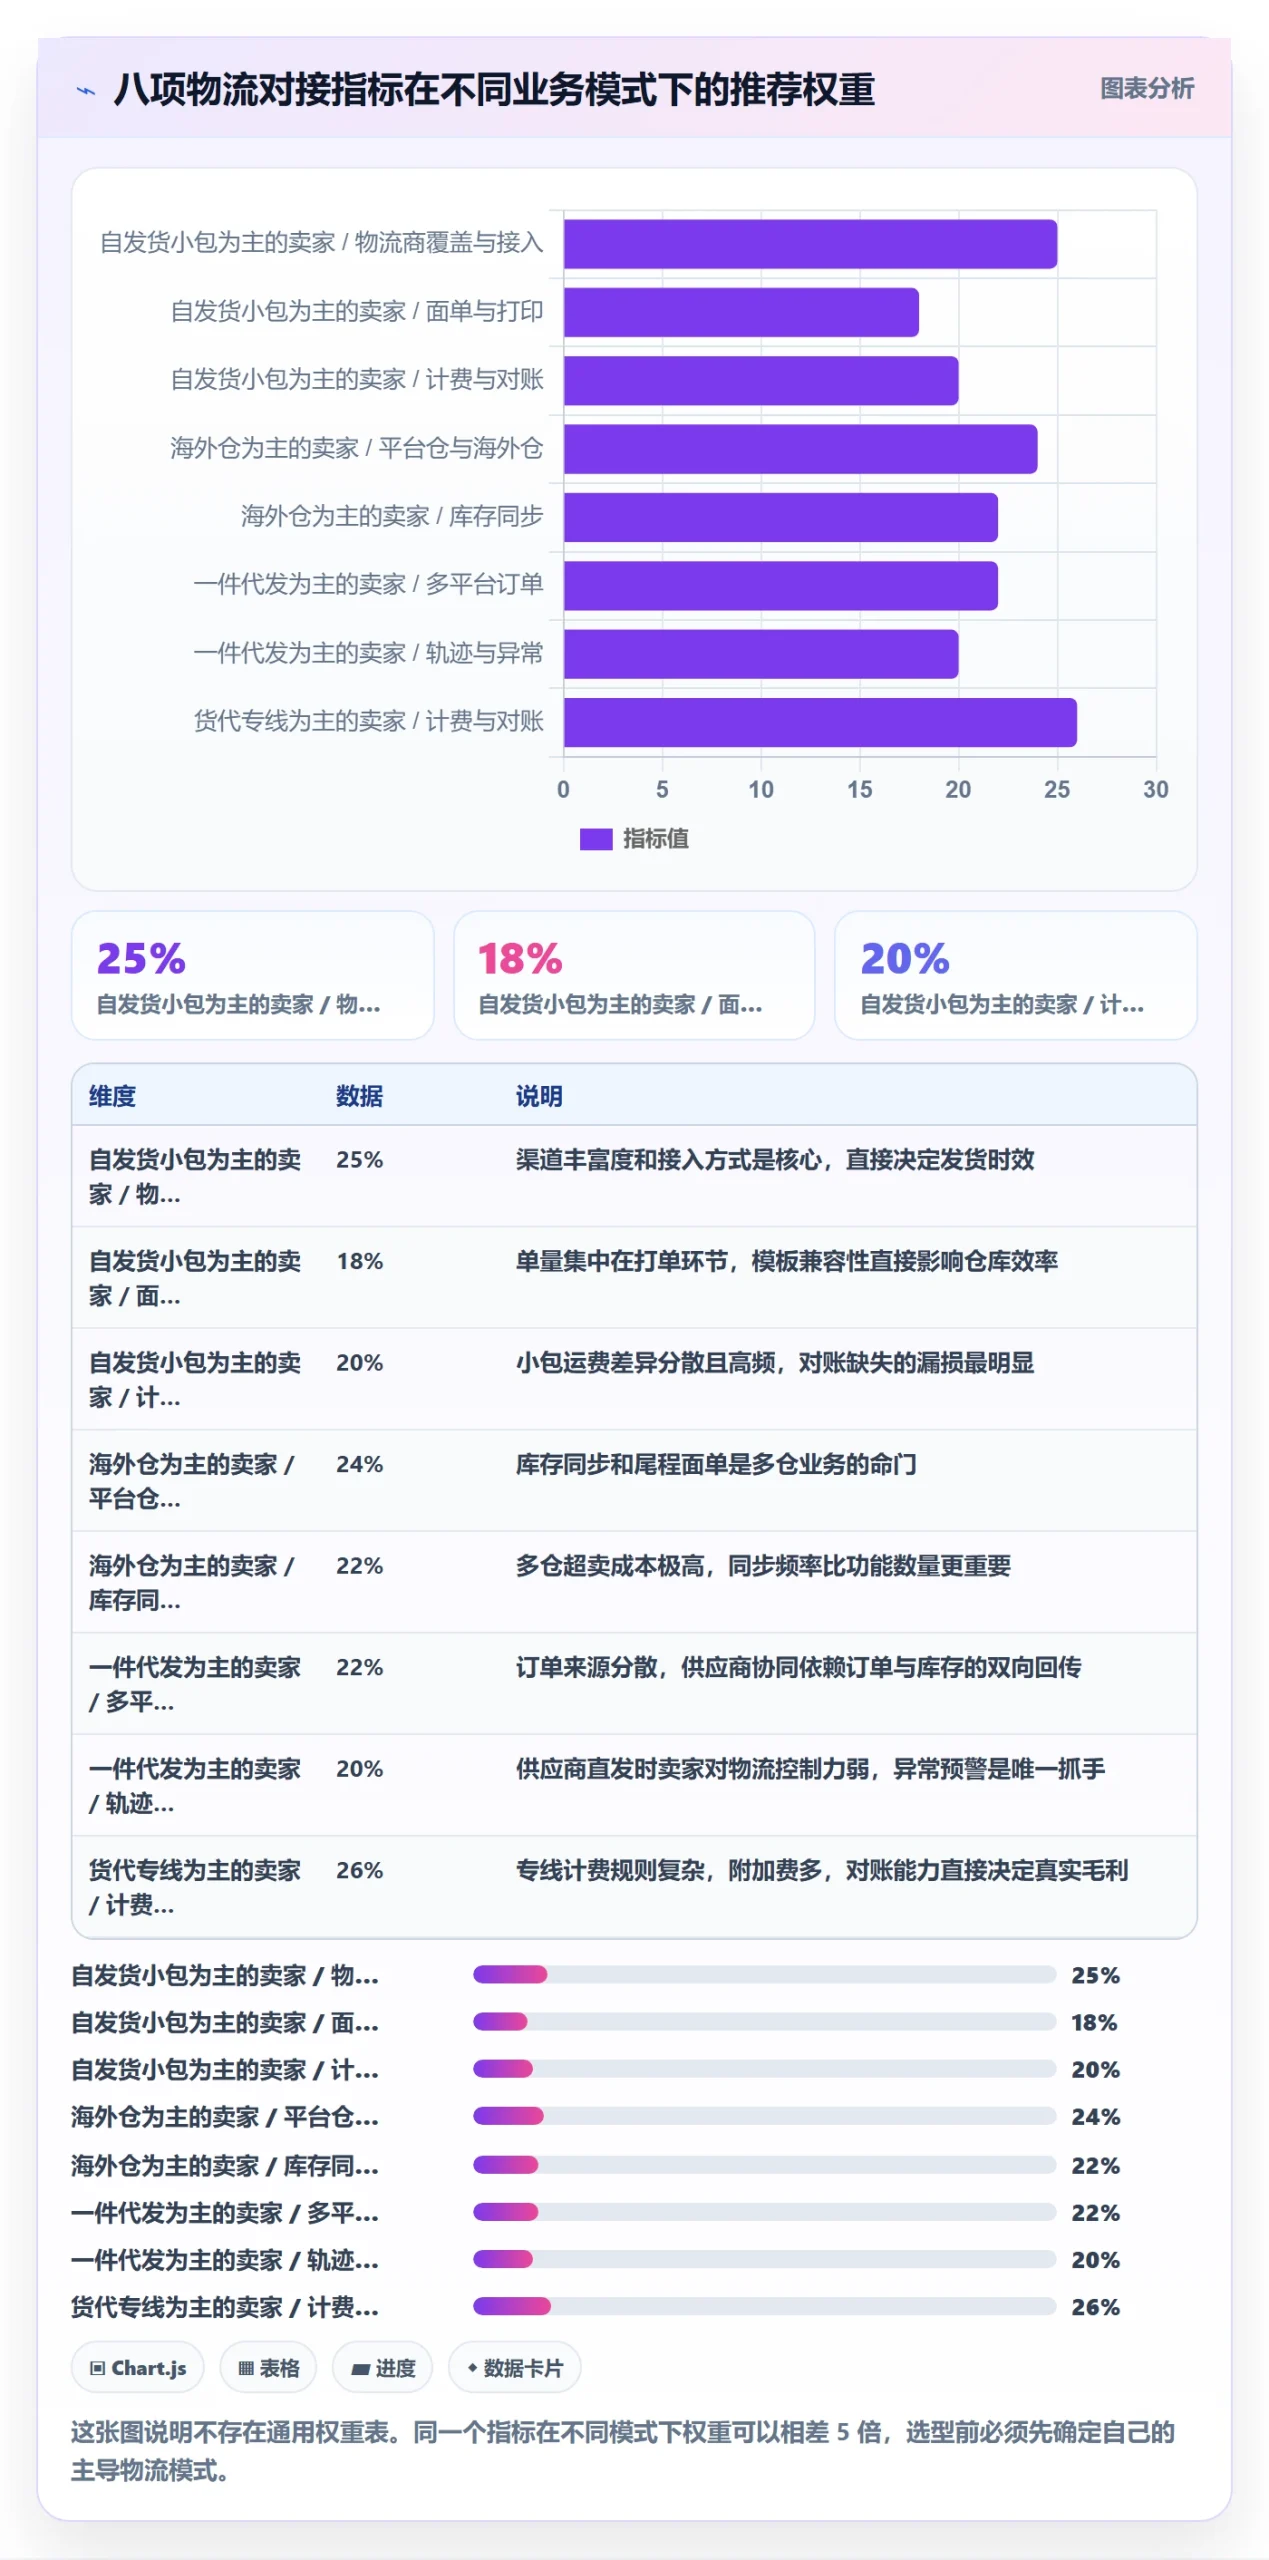Click the 24% progress bar
Image resolution: width=1269 pixels, height=2560 pixels.
[764, 2116]
